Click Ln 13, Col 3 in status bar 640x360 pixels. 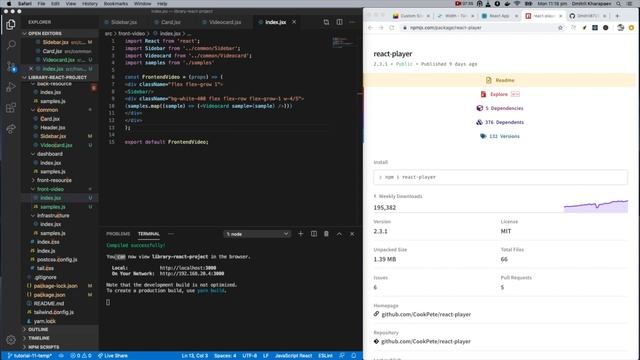point(194,356)
